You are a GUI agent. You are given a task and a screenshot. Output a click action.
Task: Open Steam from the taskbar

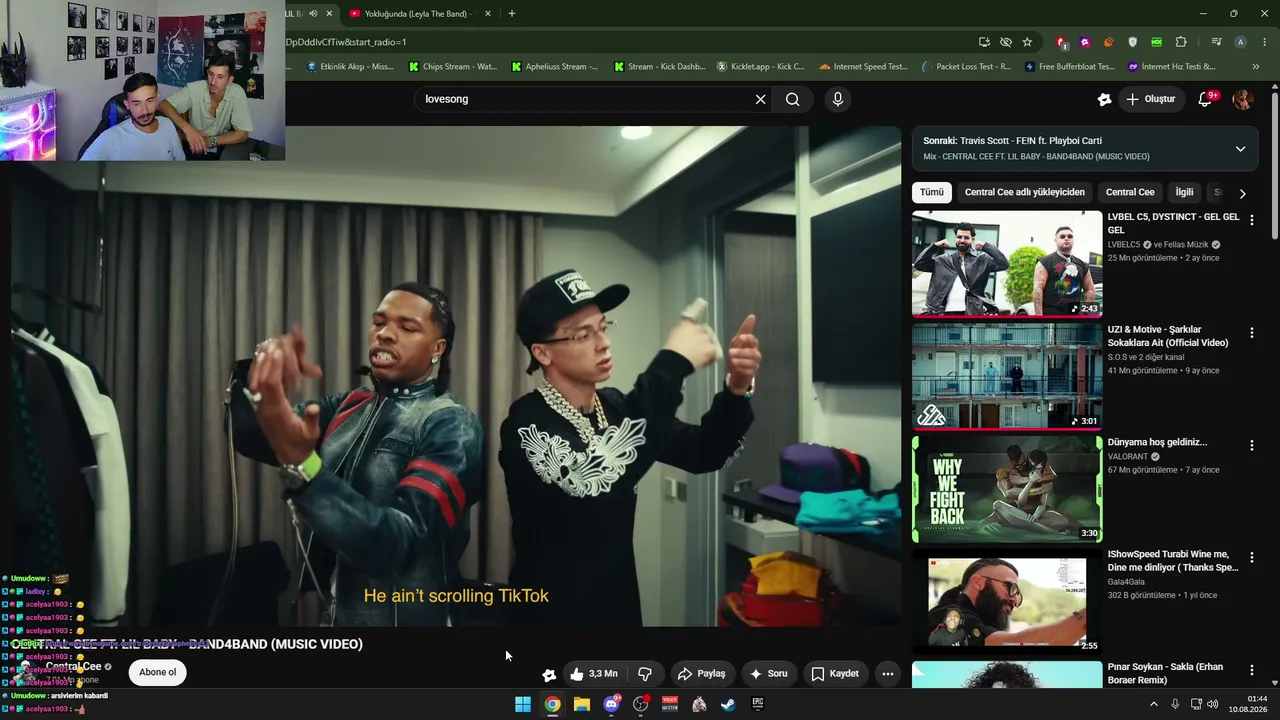[x=728, y=704]
